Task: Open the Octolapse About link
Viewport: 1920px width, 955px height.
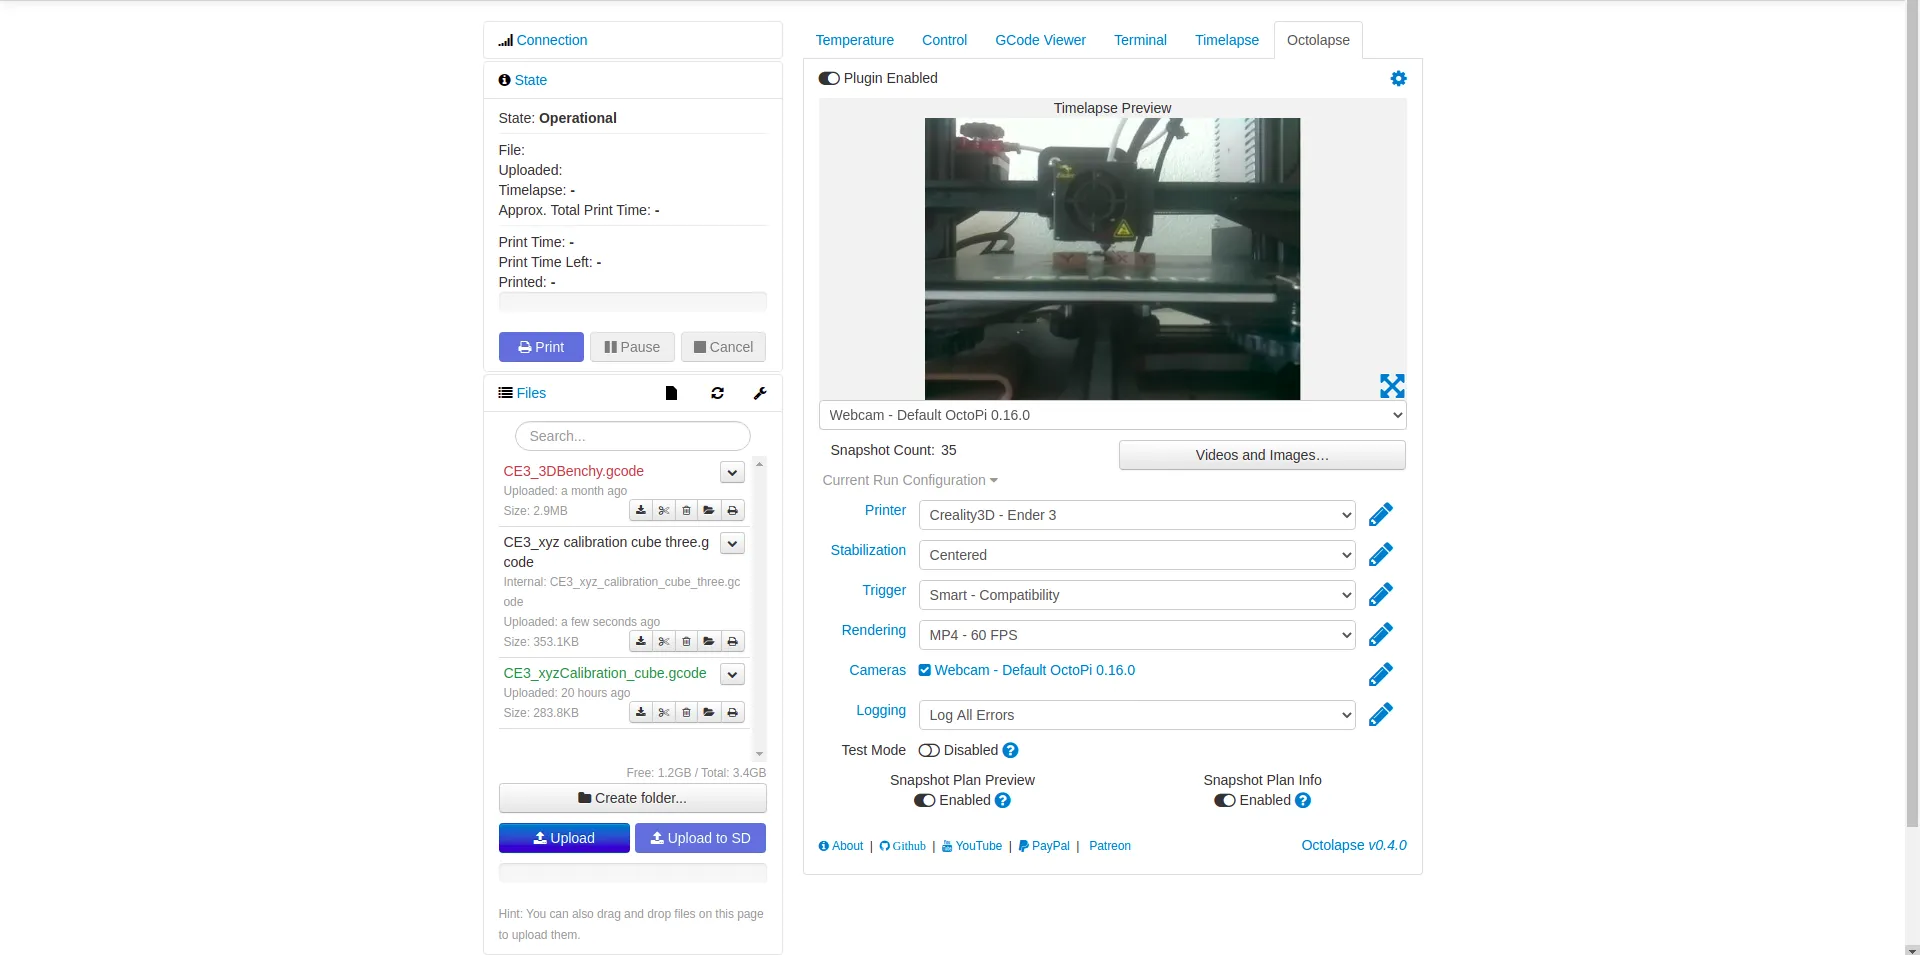Action: tap(840, 846)
